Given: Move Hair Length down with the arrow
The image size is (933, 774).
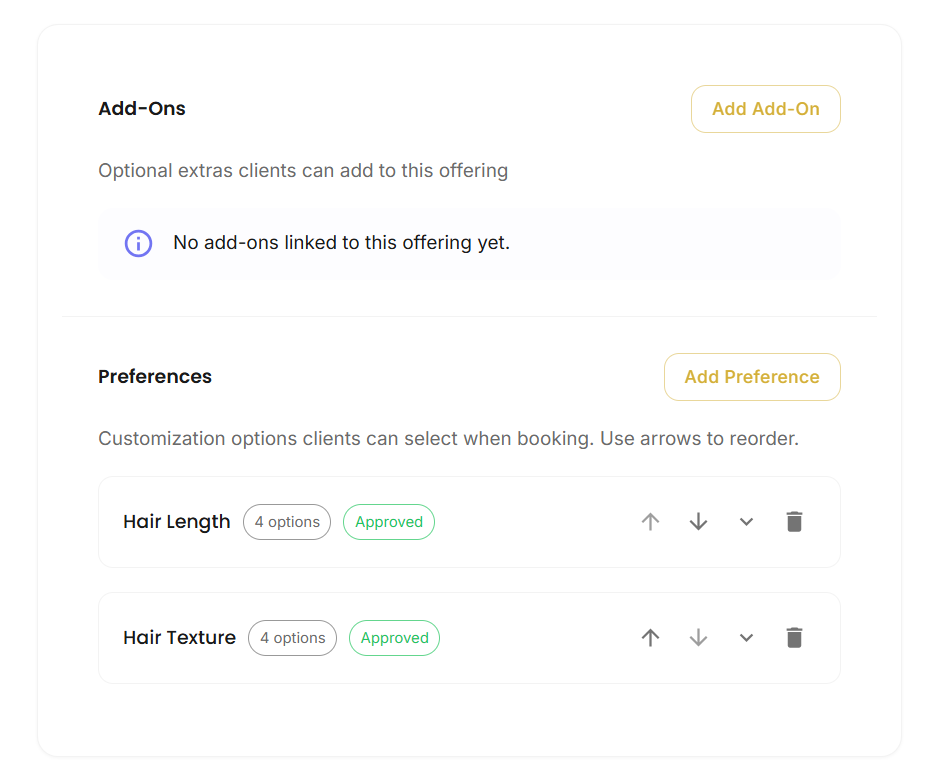Looking at the screenshot, I should (698, 522).
